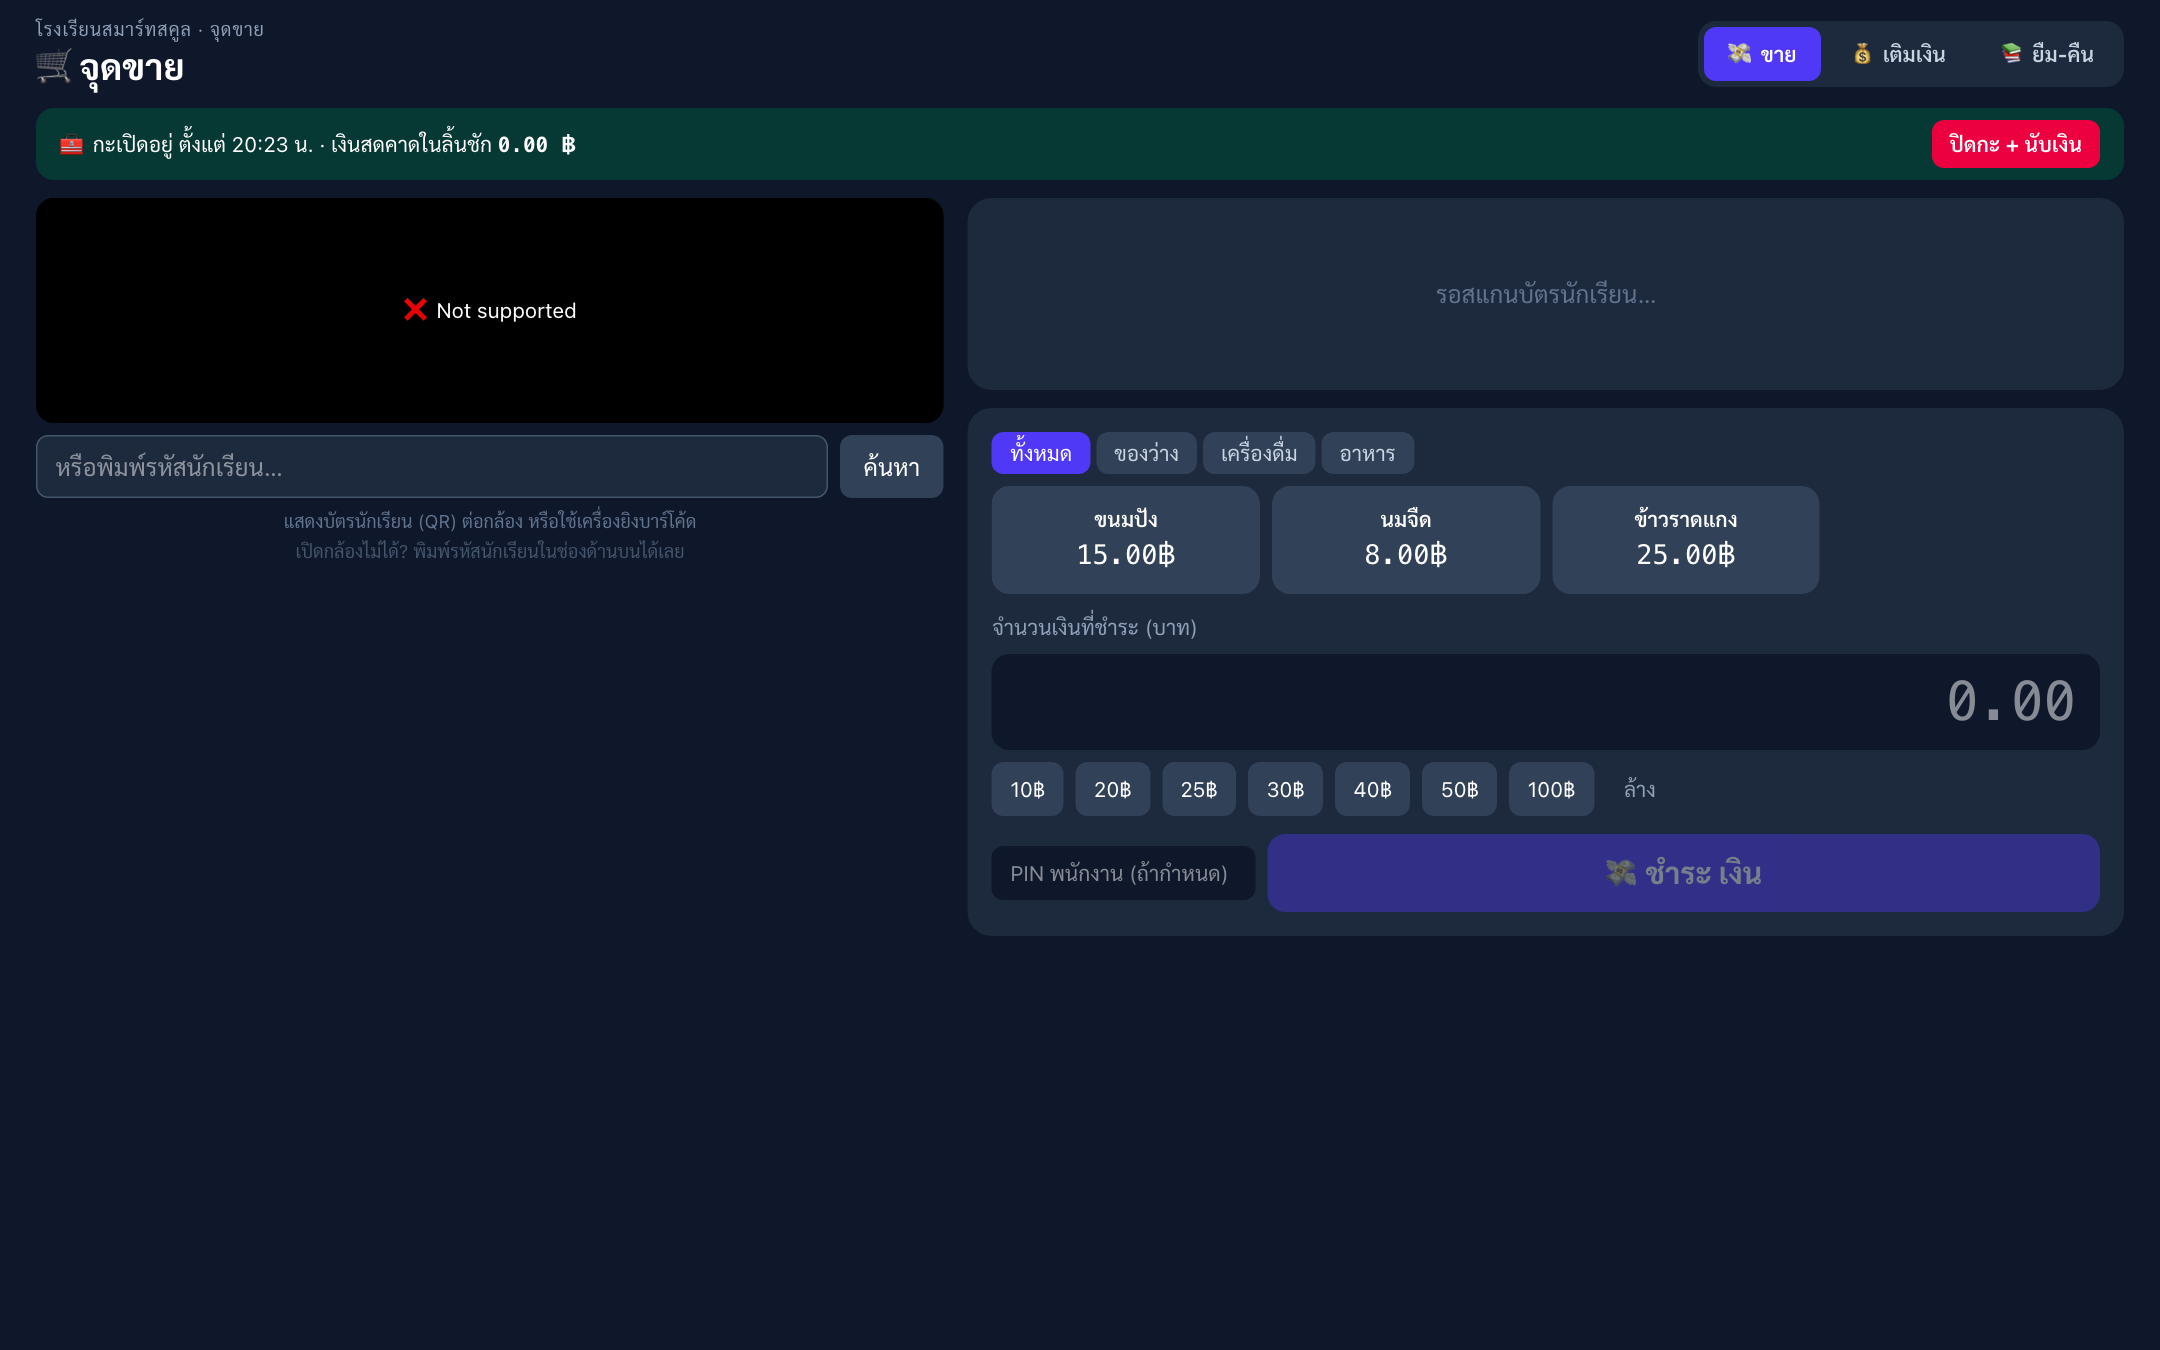The height and width of the screenshot is (1350, 2160).
Task: Open the เติมเงิน top-up tab
Action: coord(1899,54)
